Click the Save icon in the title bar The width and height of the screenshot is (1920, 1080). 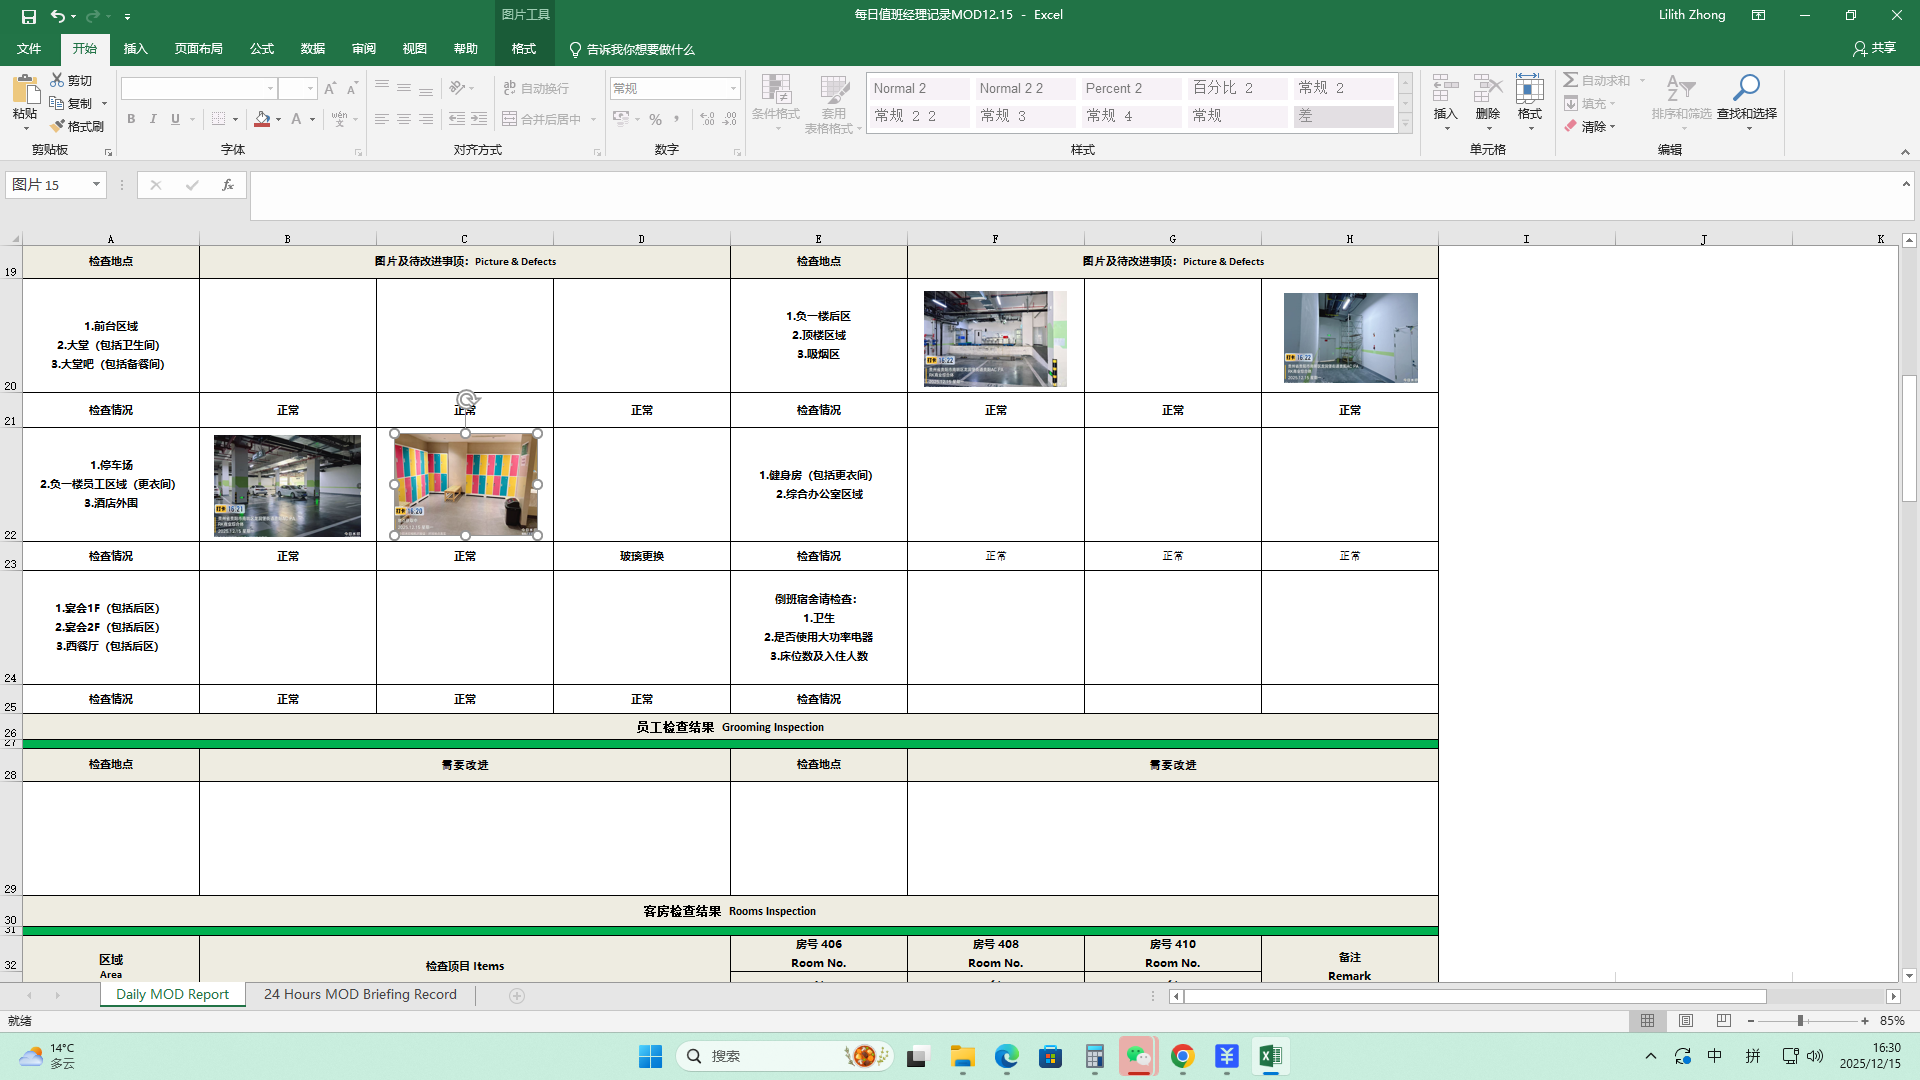(29, 16)
